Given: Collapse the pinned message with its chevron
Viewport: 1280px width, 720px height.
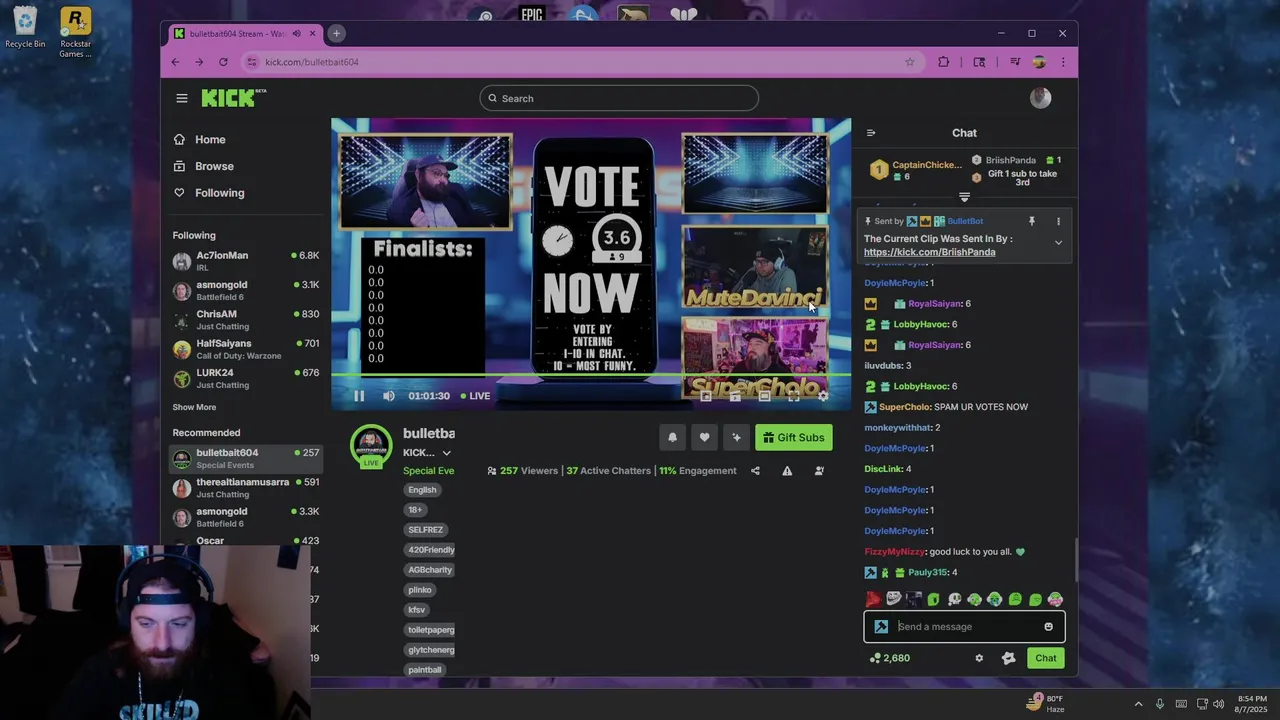Looking at the screenshot, I should coord(1058,243).
